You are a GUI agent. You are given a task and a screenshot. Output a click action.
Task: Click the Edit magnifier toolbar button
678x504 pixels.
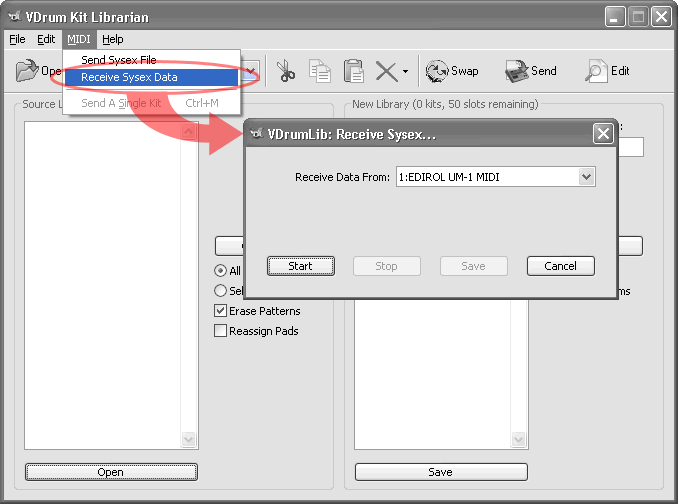tap(608, 71)
